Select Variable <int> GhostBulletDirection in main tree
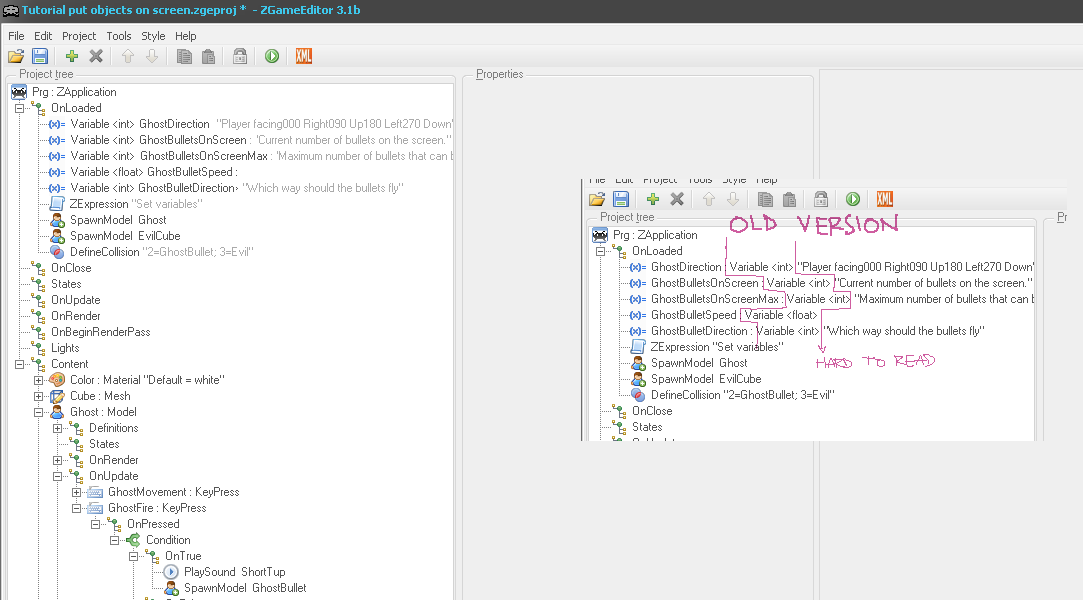The image size is (1083, 600). 153,188
